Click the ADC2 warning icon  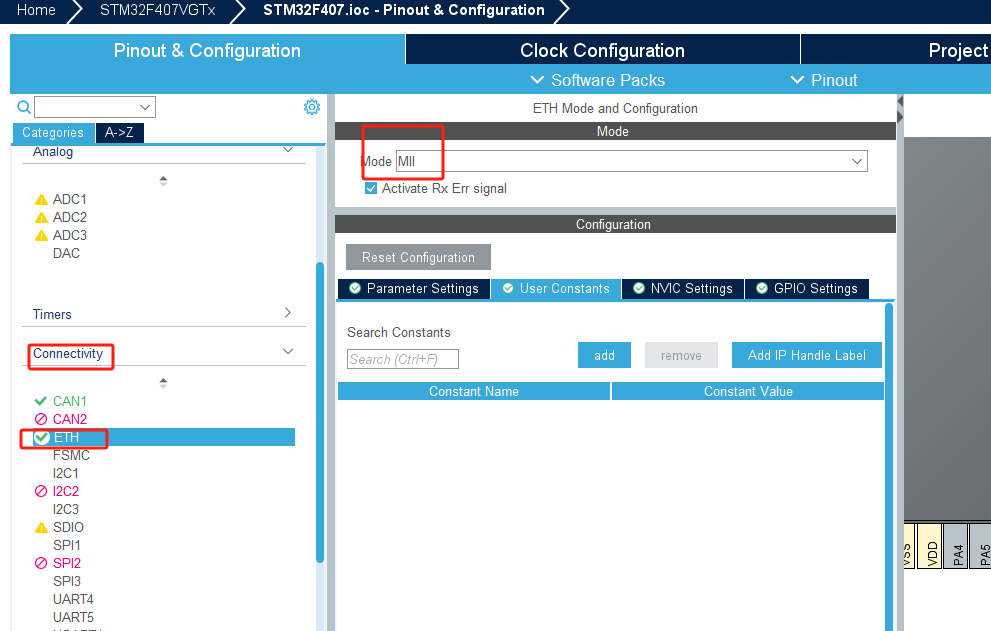tap(41, 217)
